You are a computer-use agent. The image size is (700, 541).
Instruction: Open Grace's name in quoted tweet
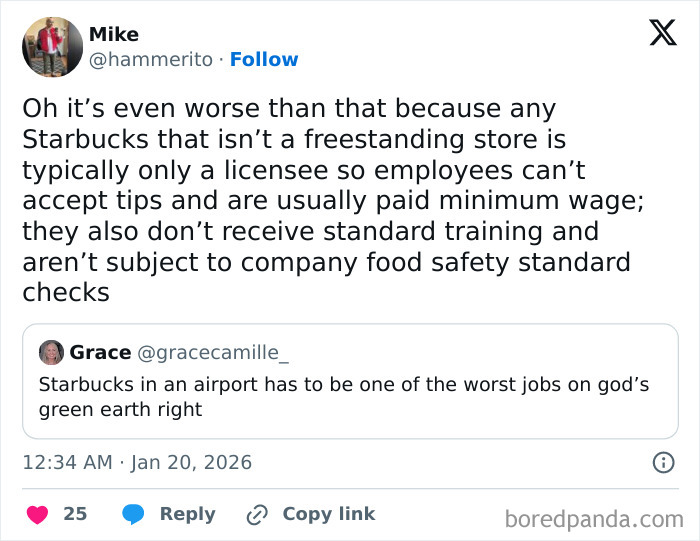(x=100, y=352)
